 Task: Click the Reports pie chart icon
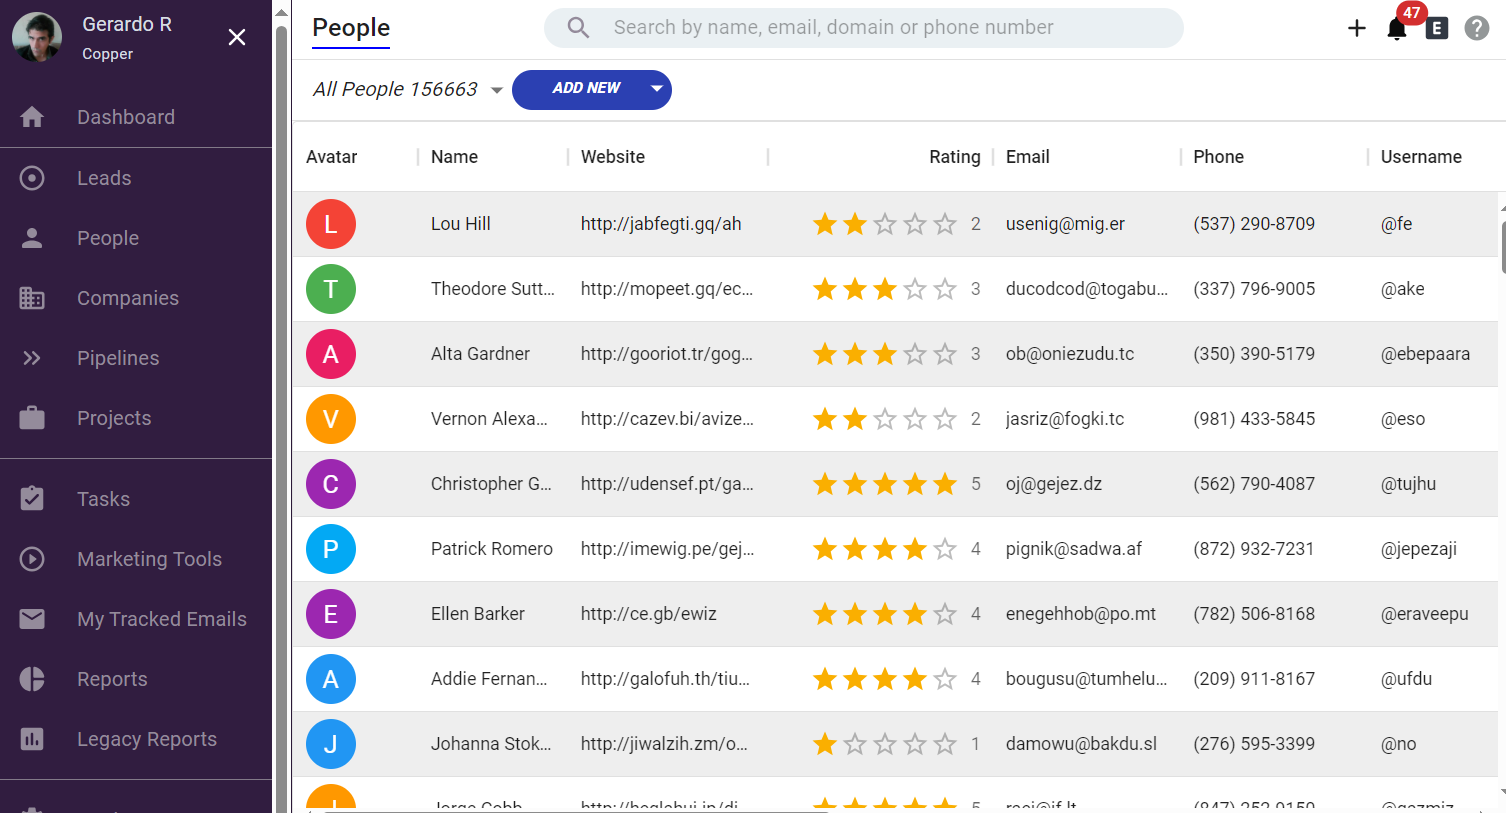32,679
